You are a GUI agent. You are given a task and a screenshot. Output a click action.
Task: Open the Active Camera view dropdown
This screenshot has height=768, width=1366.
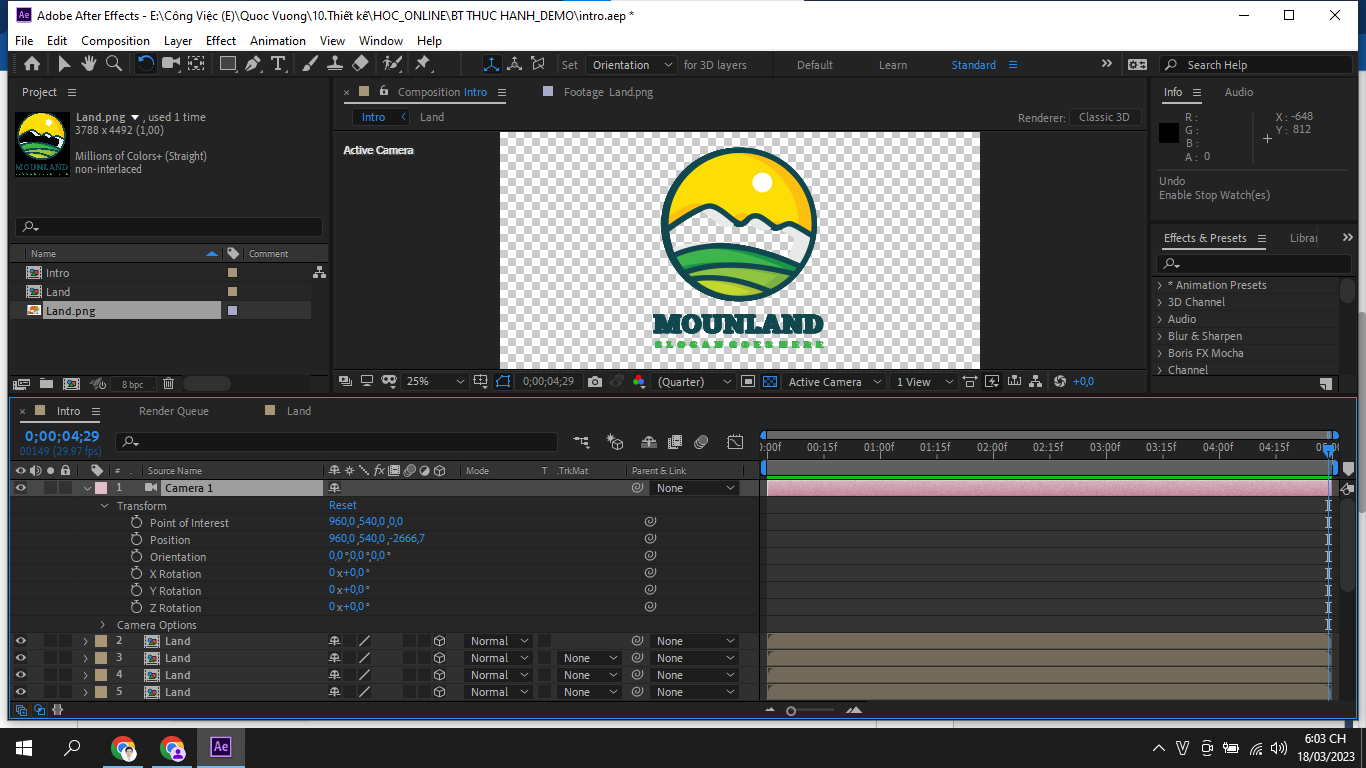point(834,382)
